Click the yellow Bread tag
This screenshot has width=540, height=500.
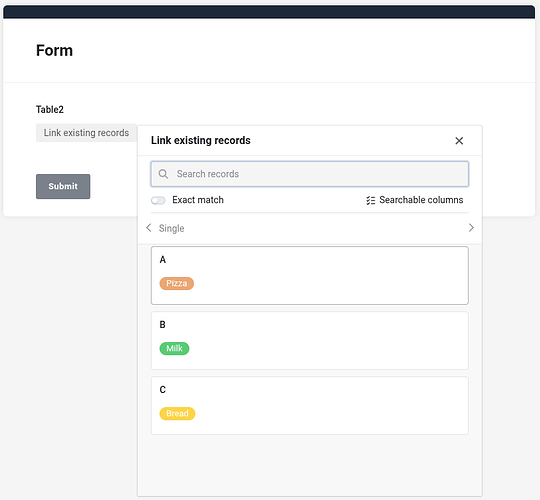[177, 414]
